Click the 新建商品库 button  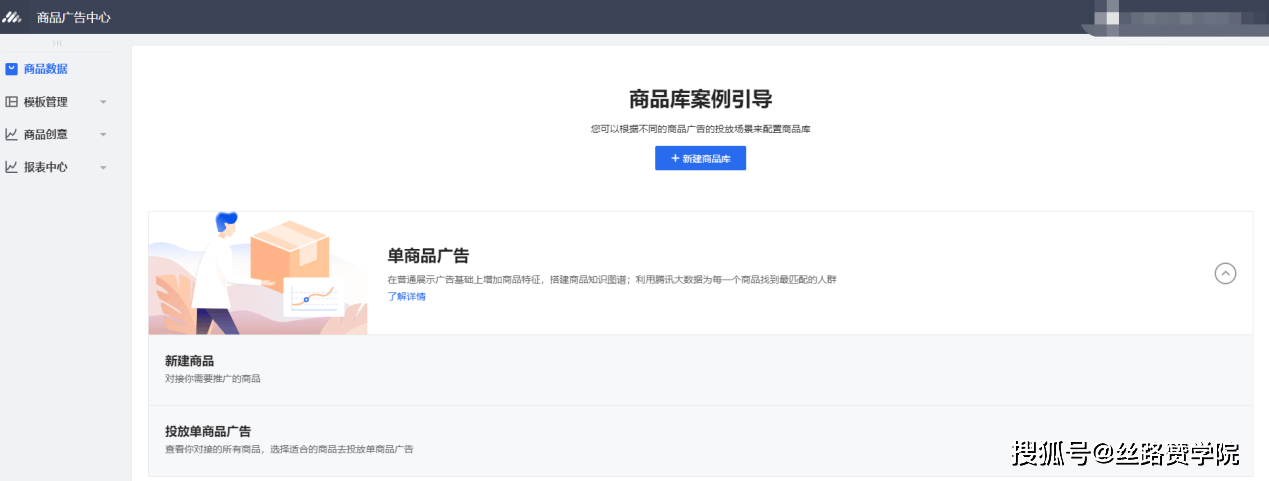click(700, 158)
